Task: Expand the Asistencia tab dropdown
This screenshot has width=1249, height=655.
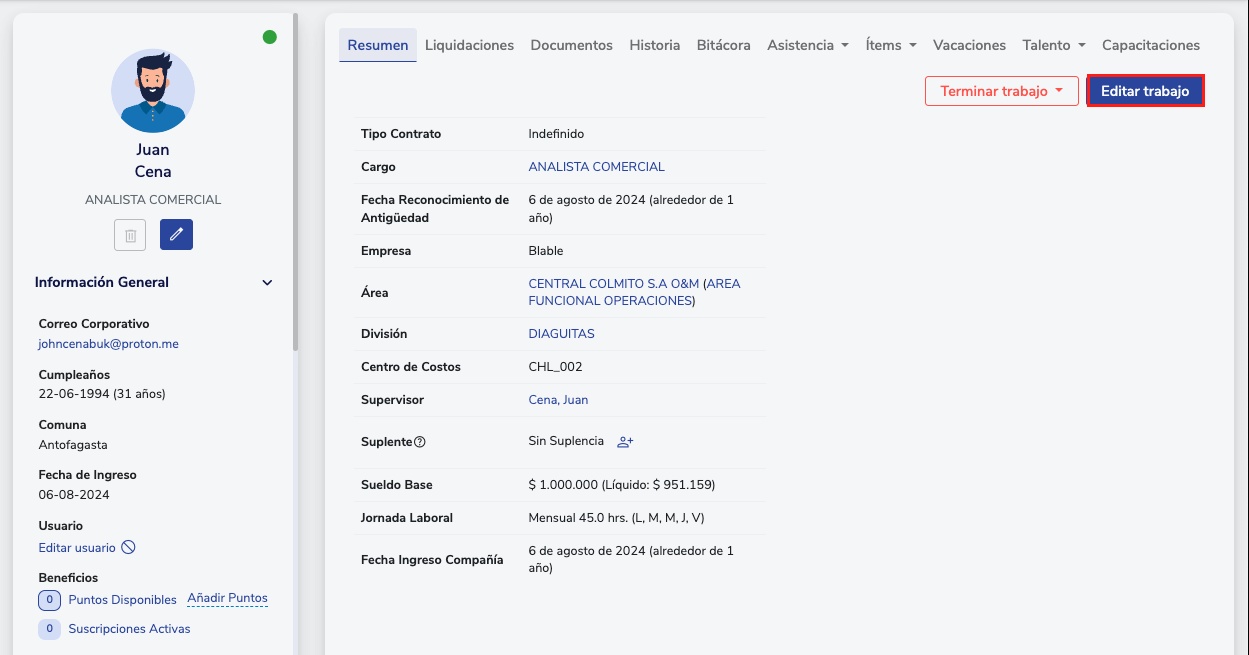Action: click(807, 45)
